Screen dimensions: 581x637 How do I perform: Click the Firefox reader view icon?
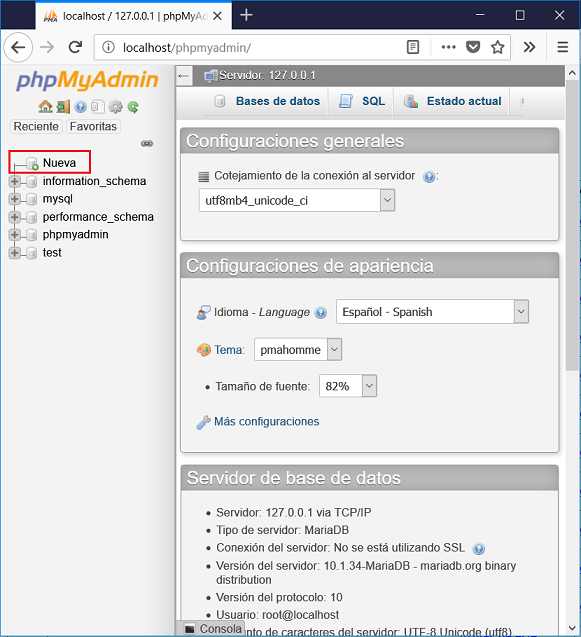coord(413,47)
